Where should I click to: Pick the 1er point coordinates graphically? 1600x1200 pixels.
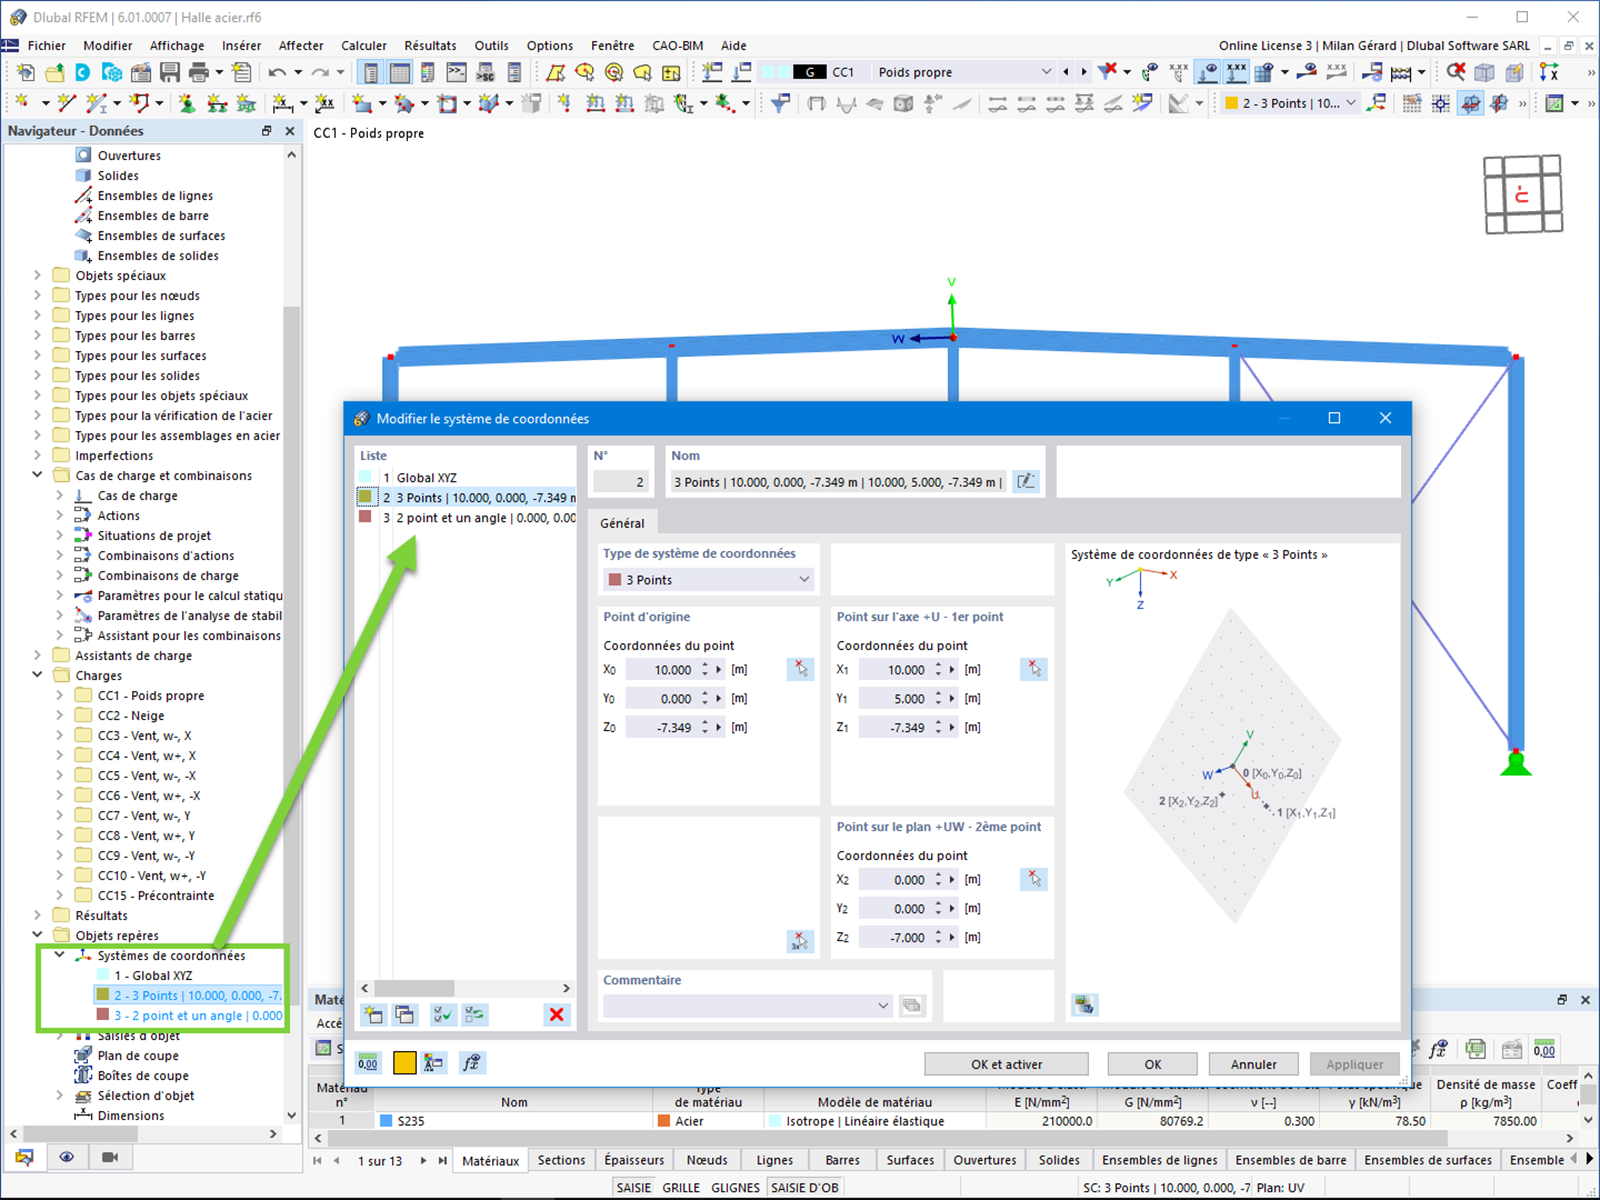(x=1034, y=669)
